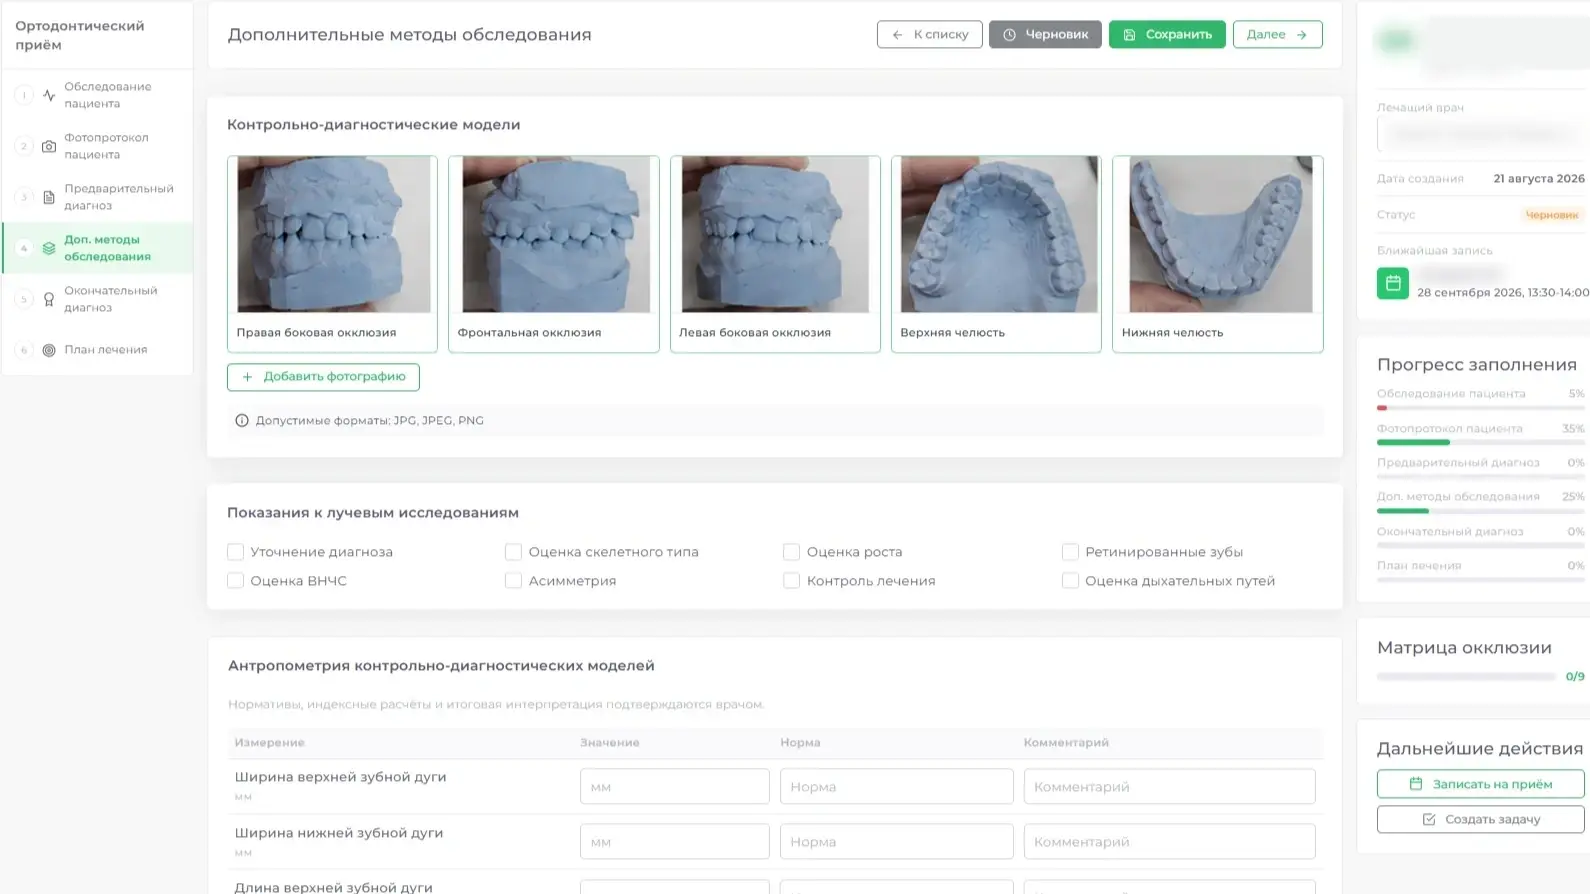Click Добавить фотографию
Viewport: 1590px width, 894px height.
[323, 377]
